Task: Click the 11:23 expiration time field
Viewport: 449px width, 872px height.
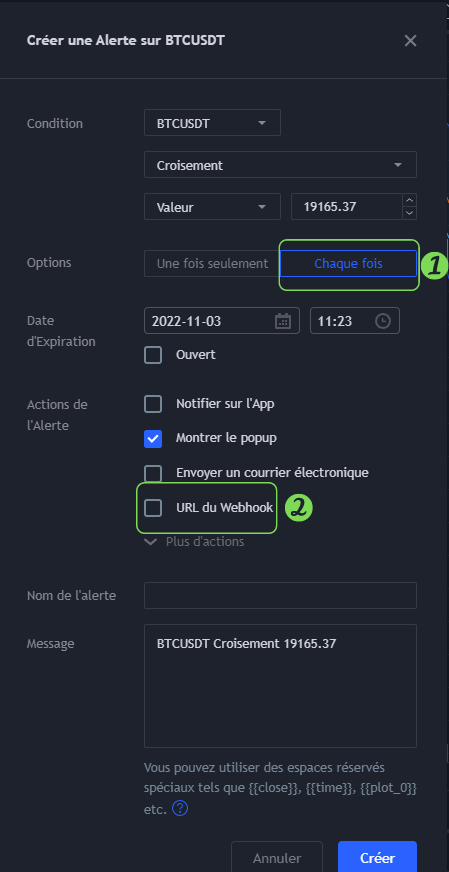Action: tap(354, 321)
